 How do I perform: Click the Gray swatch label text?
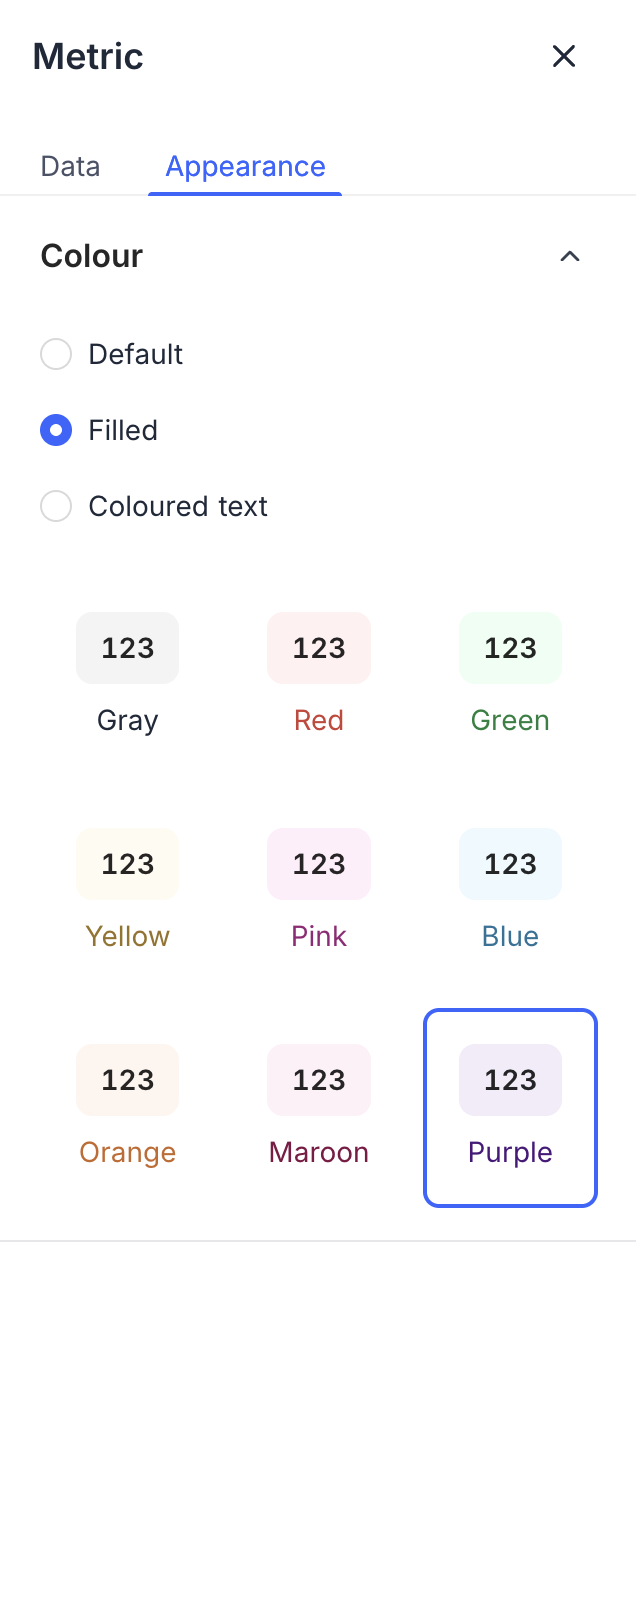[127, 719]
